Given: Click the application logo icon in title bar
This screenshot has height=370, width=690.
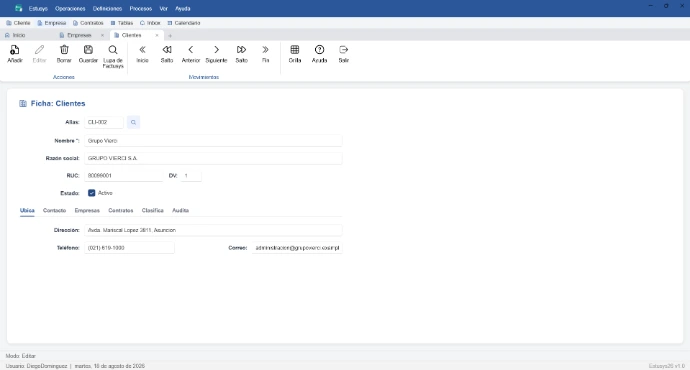Looking at the screenshot, I should coord(18,8).
